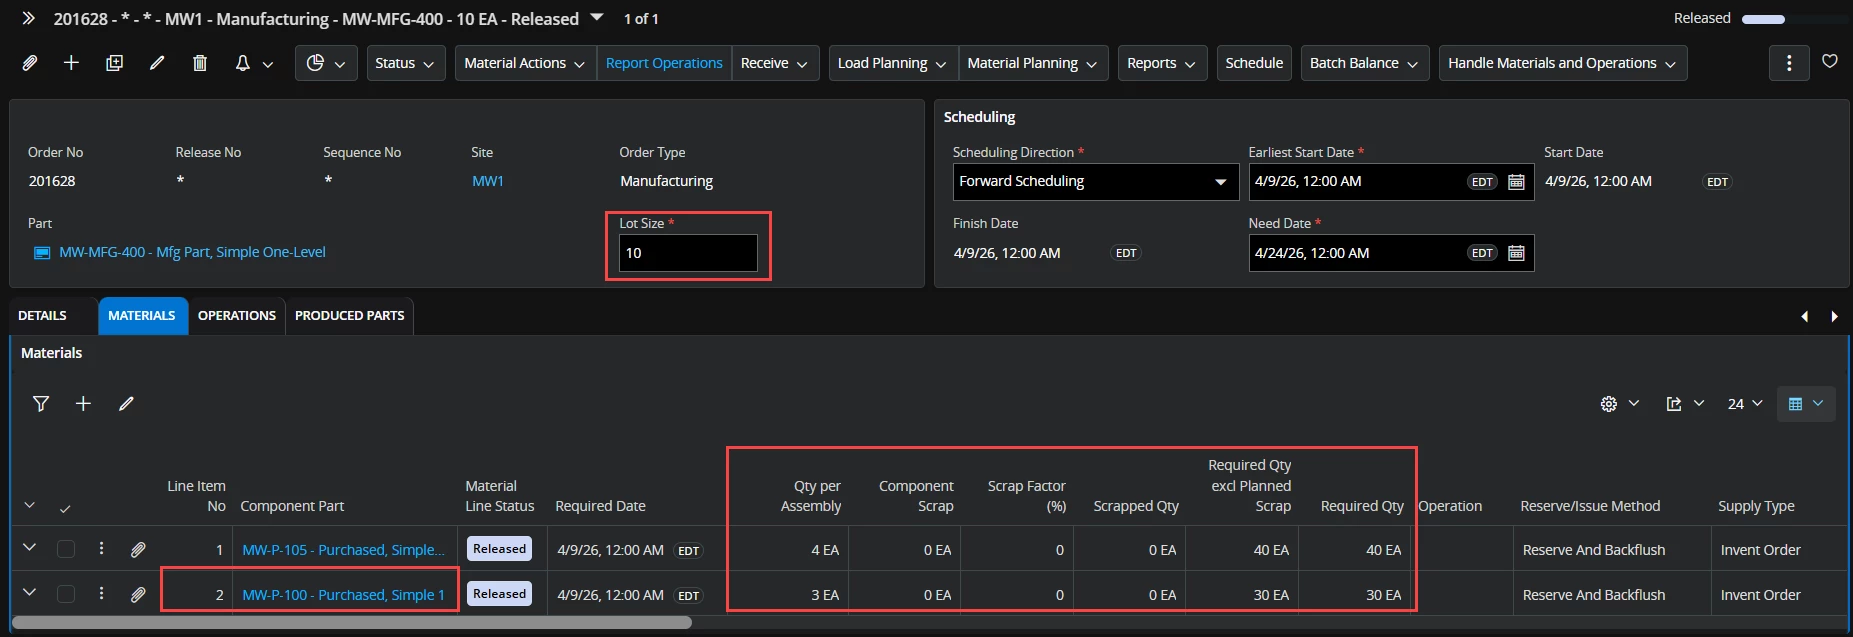Toggle the select-all rows checkmark header
The image size is (1853, 637).
pos(65,508)
